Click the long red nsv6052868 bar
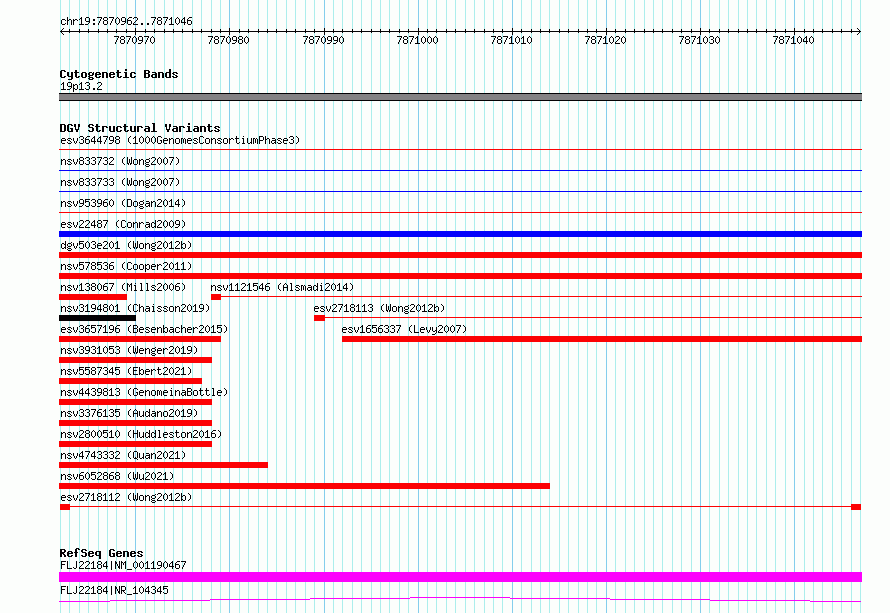Viewport: 890px width, 613px height. [x=304, y=486]
